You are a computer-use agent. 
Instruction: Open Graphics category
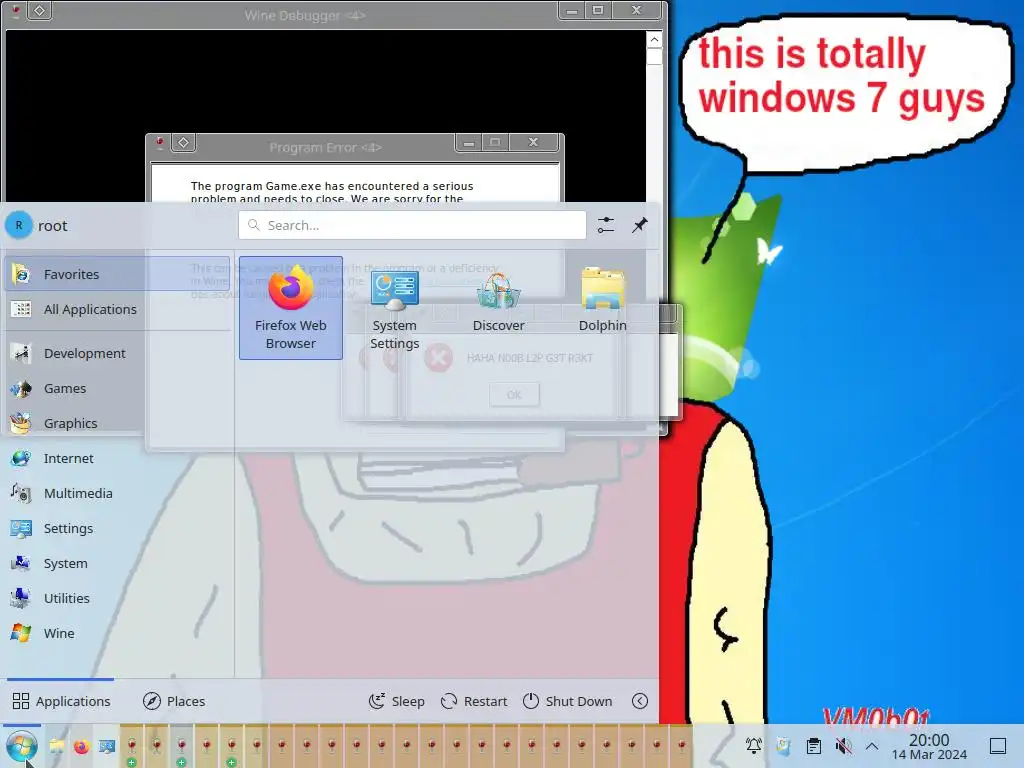(118, 423)
